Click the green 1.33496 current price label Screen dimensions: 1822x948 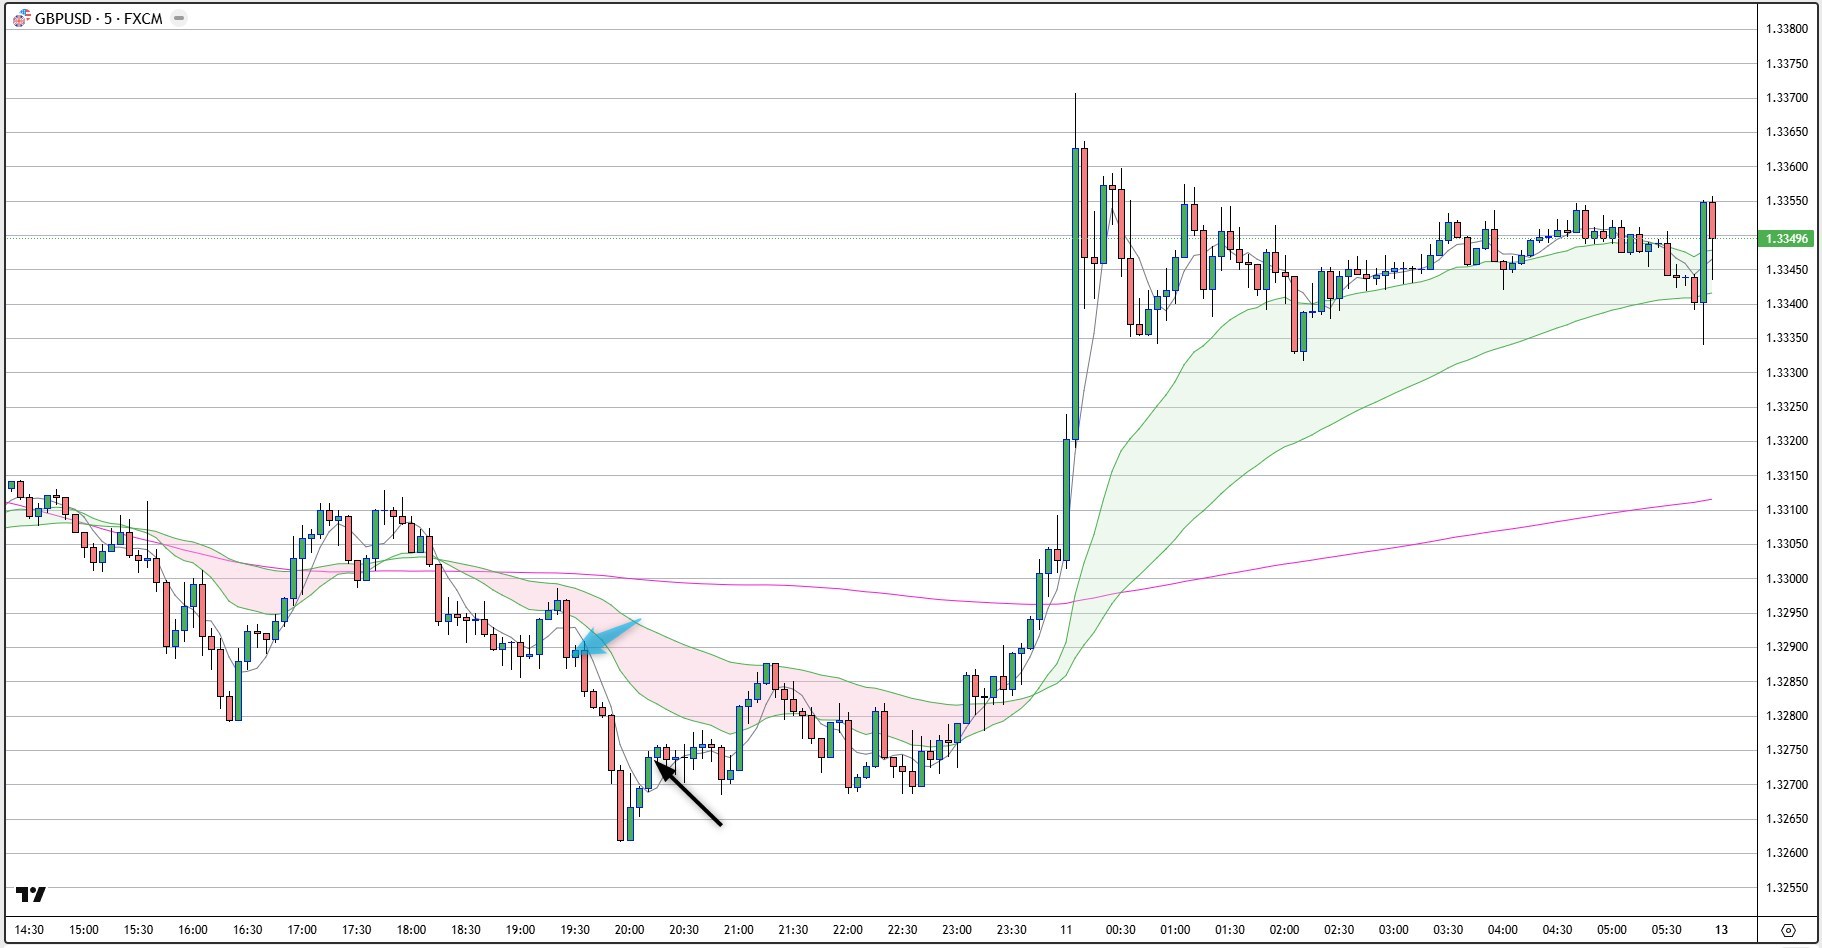coord(1786,239)
